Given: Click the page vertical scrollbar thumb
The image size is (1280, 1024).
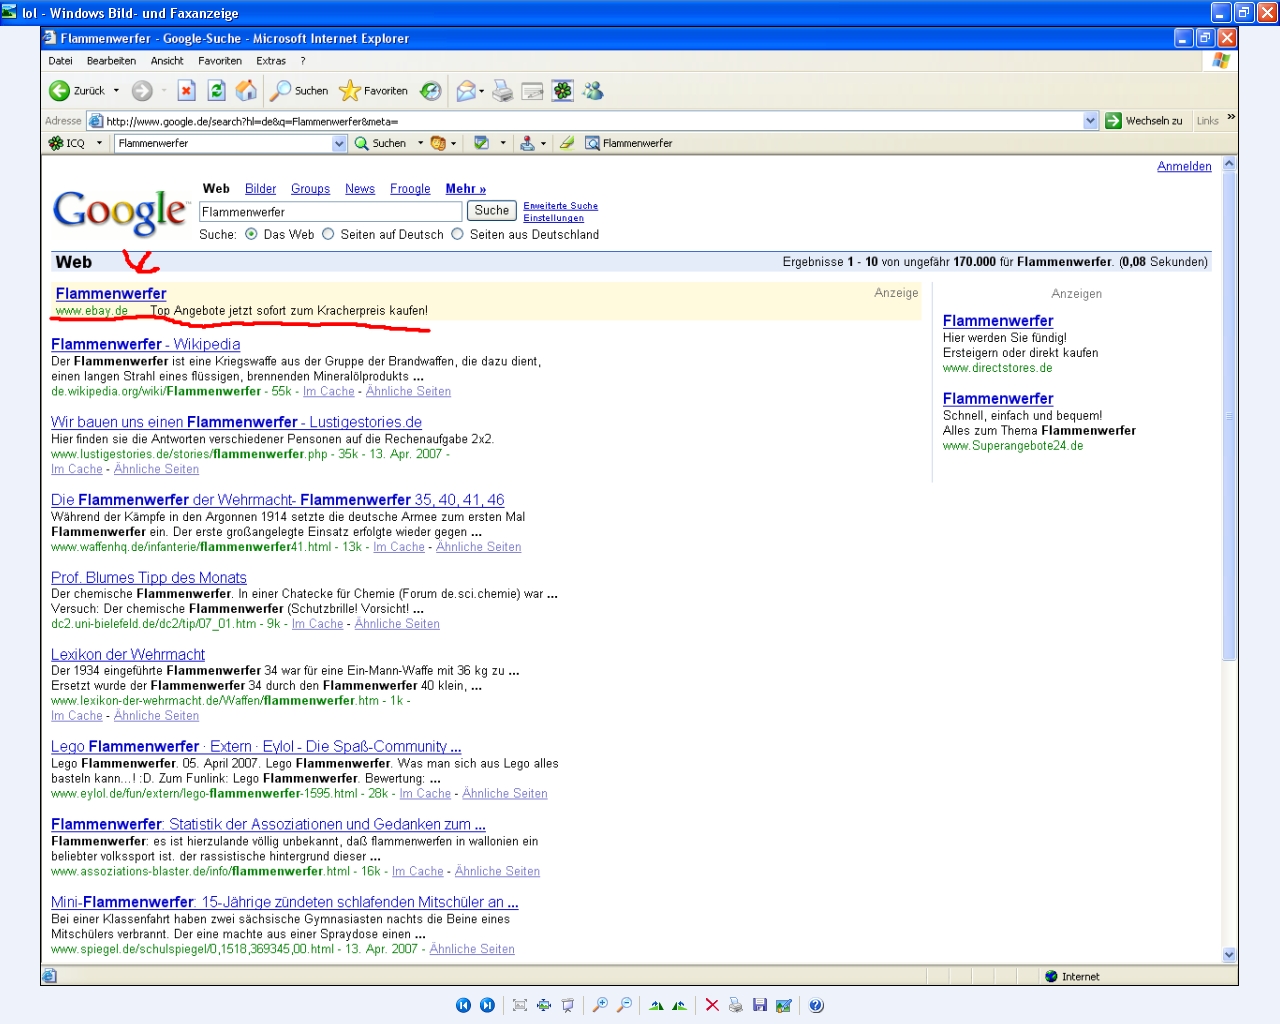Looking at the screenshot, I should (x=1229, y=415).
